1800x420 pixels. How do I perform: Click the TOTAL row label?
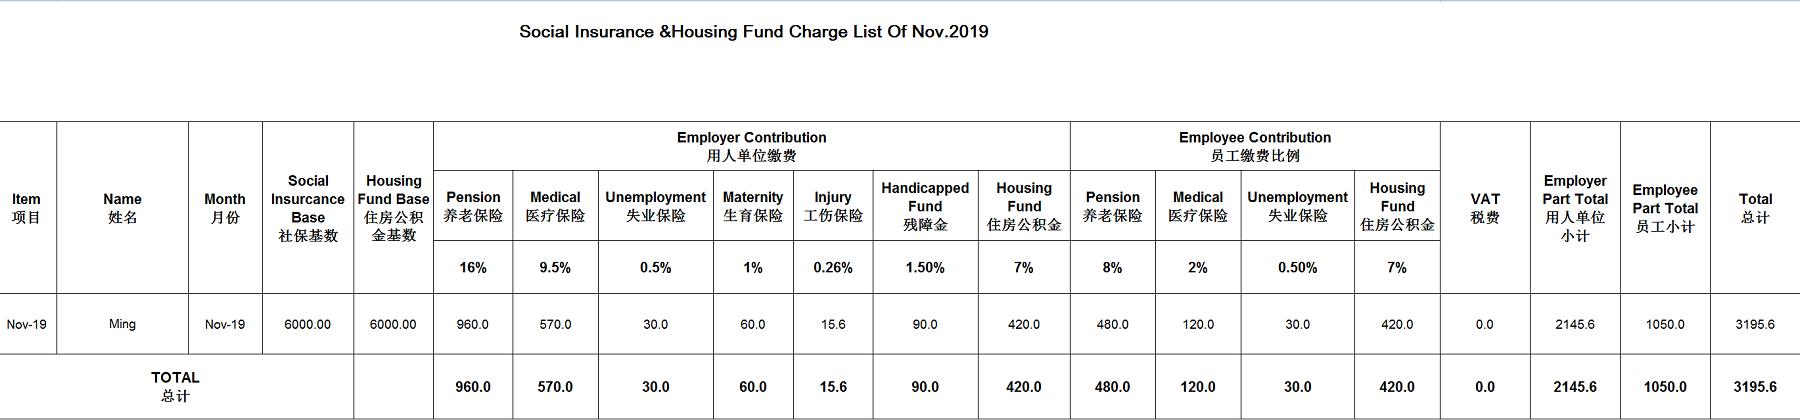[176, 386]
